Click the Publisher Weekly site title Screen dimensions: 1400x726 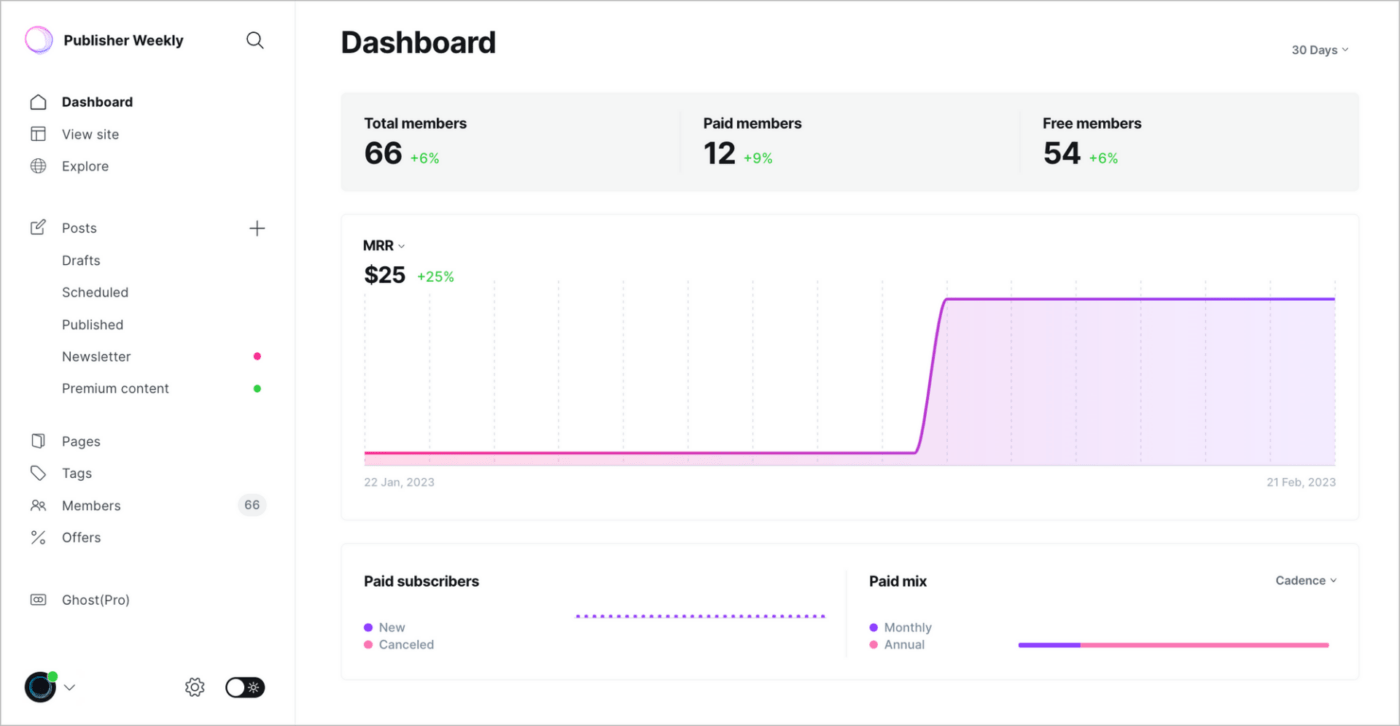coord(123,41)
